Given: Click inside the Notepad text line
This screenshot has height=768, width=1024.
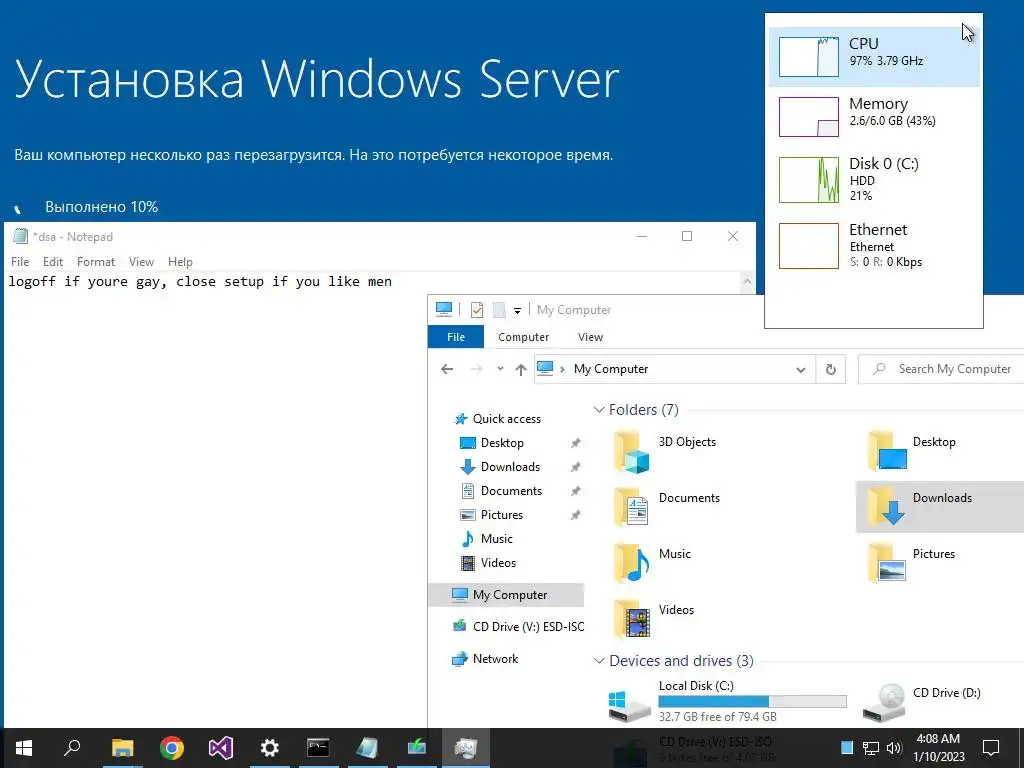Looking at the screenshot, I should 200,281.
